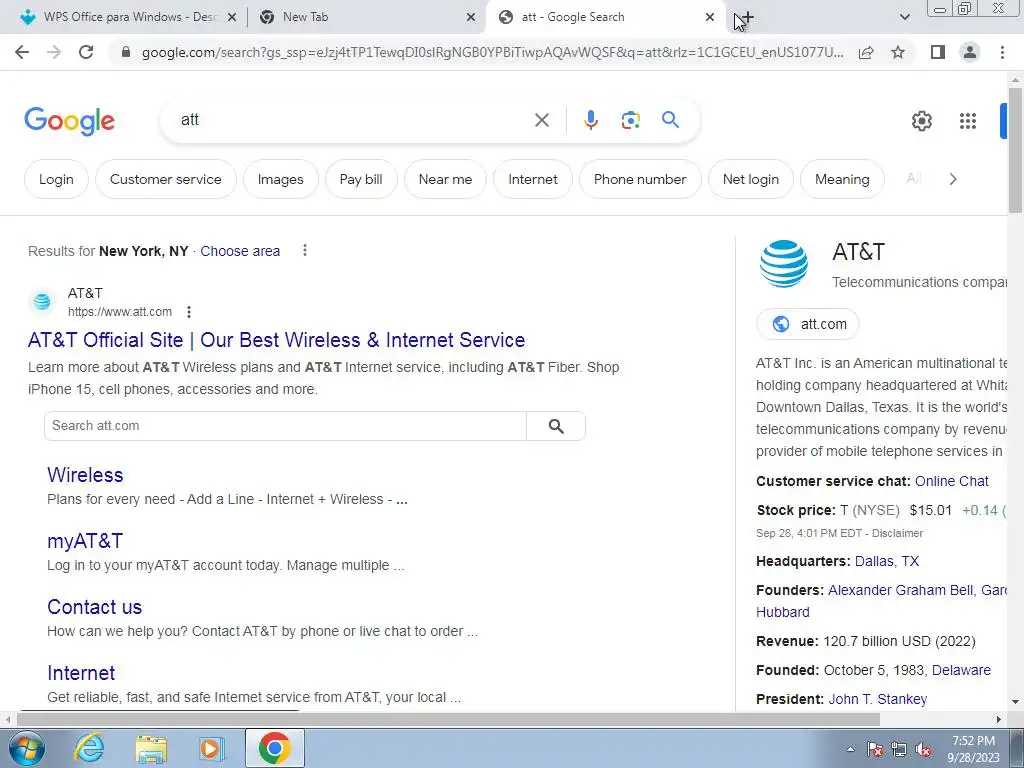Viewport: 1024px width, 768px height.
Task: Switch to the New Tab tab
Action: click(366, 17)
